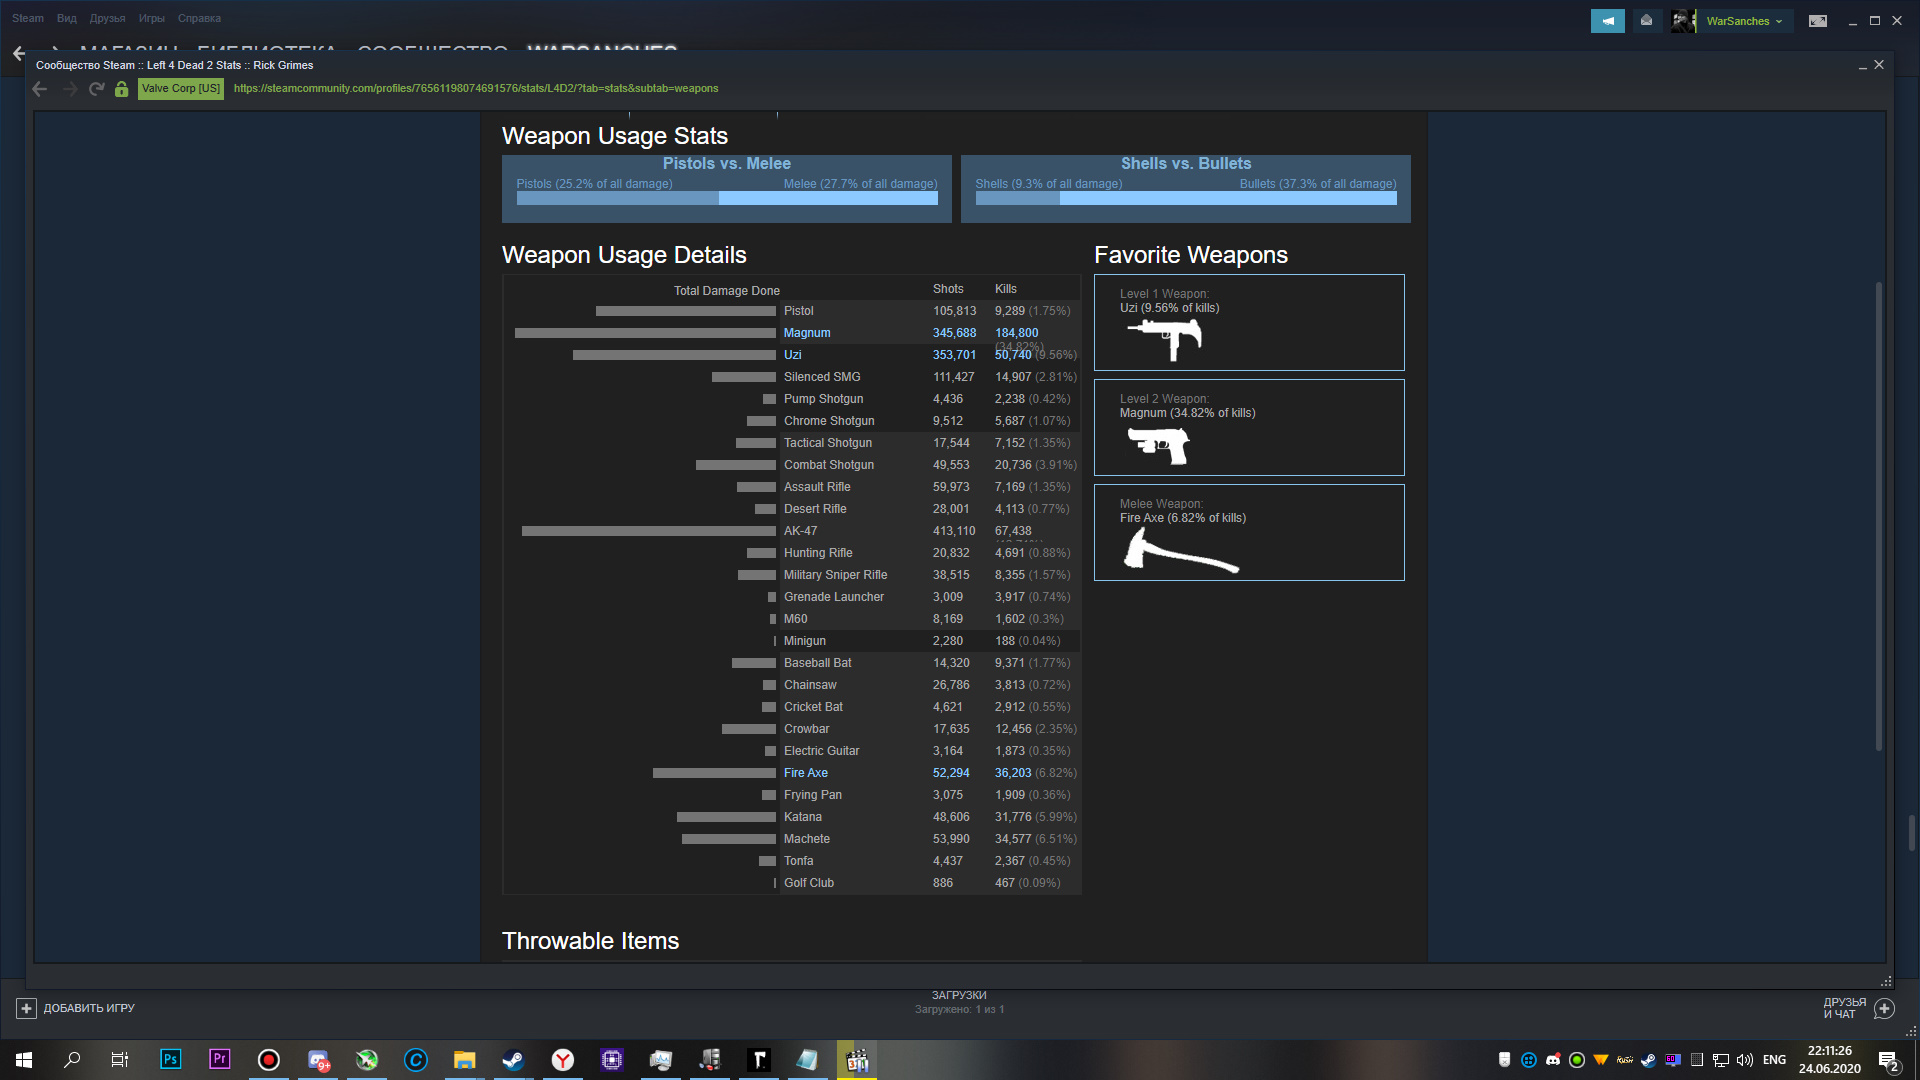Click the green SSL lock icon
The width and height of the screenshot is (1920, 1080).
click(121, 89)
